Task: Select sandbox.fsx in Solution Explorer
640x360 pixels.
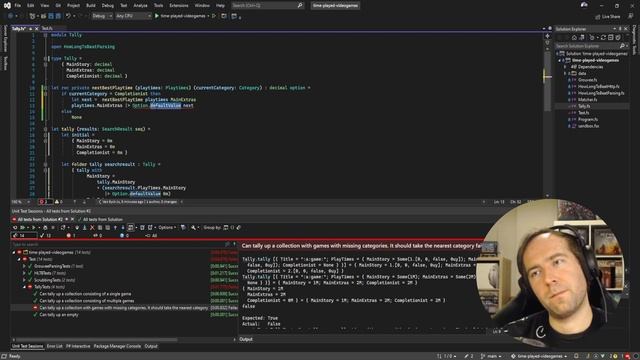Action: pos(589,126)
